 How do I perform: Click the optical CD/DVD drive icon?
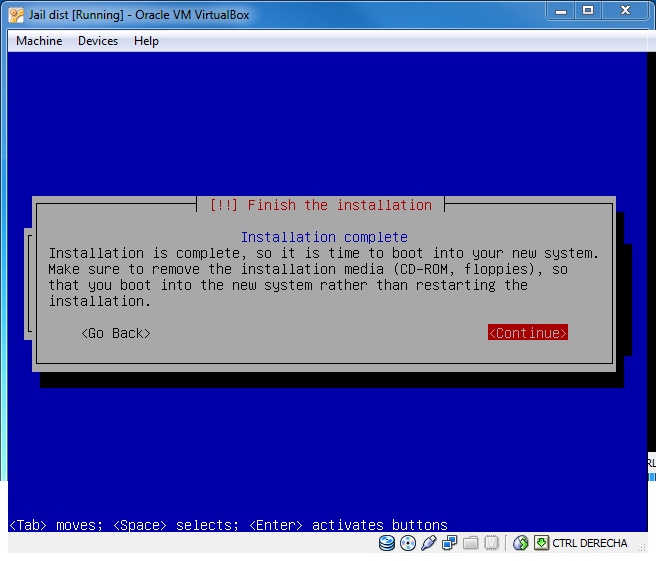pyautogui.click(x=407, y=543)
